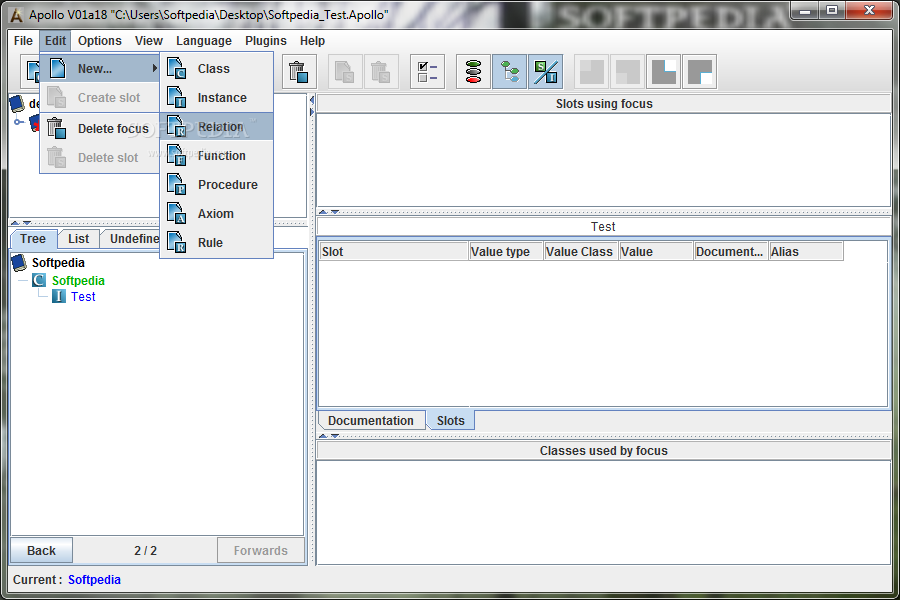Click the Slot column header
The image size is (900, 600).
point(394,251)
